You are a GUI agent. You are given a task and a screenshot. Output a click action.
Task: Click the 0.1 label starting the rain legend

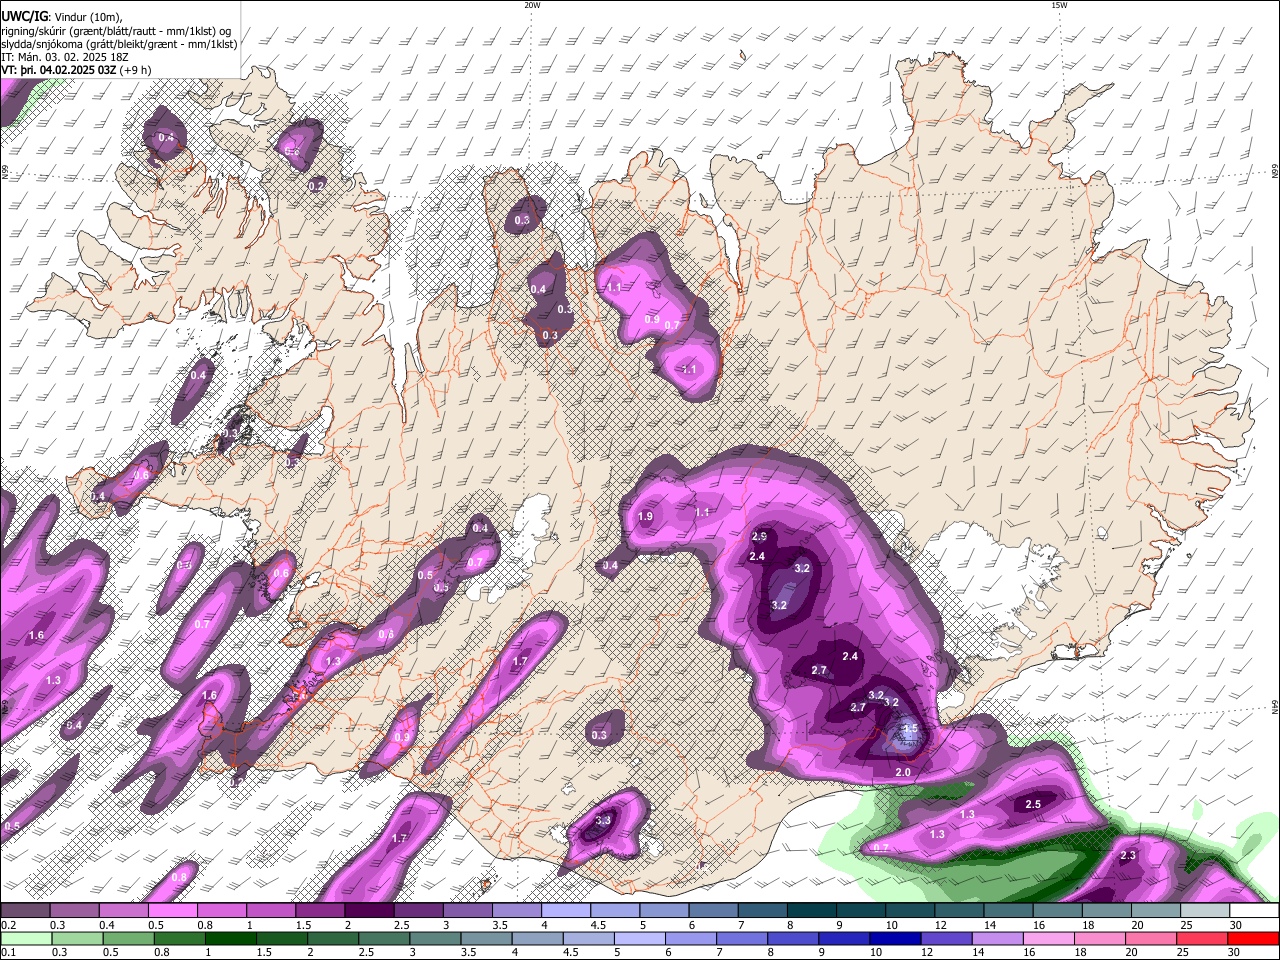(9, 953)
